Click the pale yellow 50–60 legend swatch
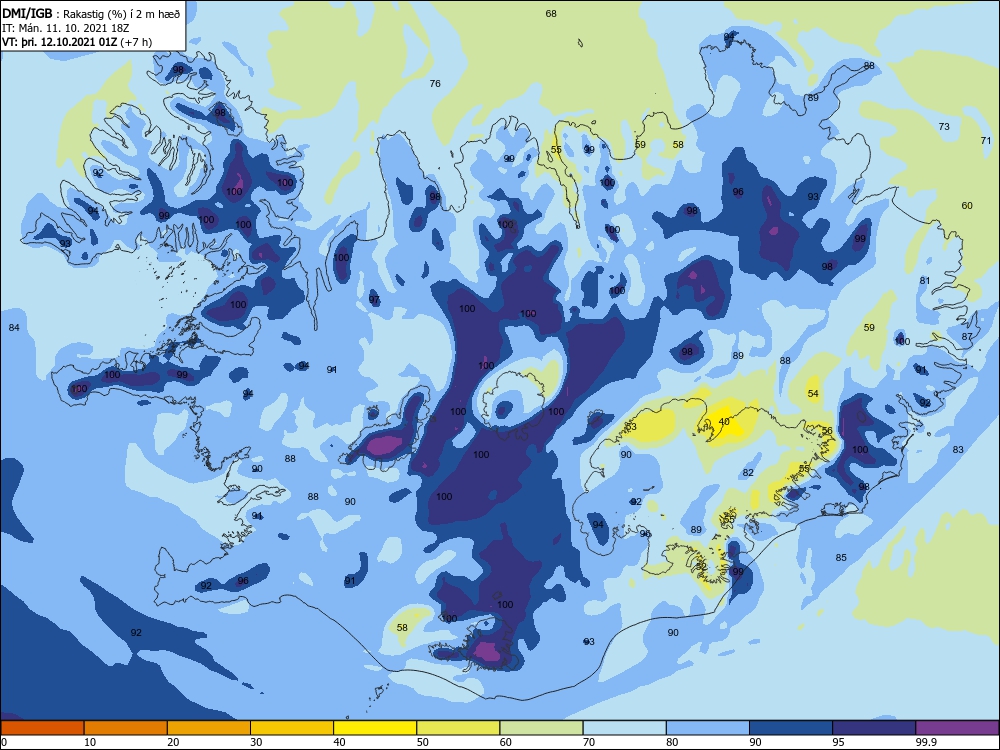The image size is (1000, 750). (459, 728)
